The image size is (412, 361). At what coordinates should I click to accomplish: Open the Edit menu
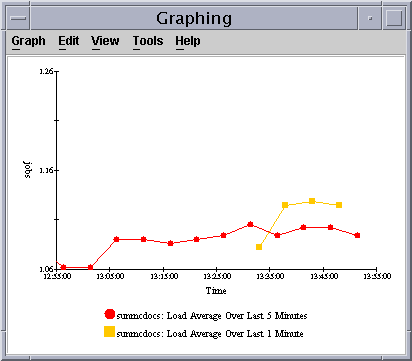(x=69, y=41)
